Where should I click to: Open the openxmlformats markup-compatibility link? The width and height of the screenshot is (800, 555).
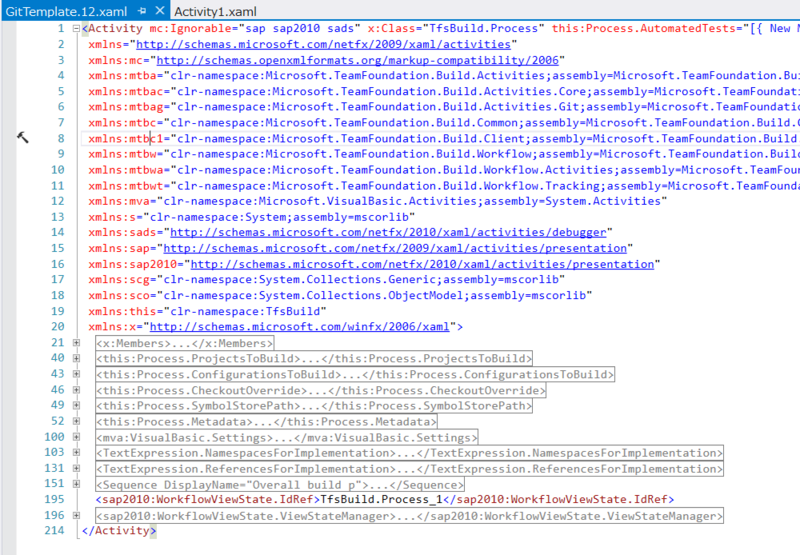(x=357, y=60)
